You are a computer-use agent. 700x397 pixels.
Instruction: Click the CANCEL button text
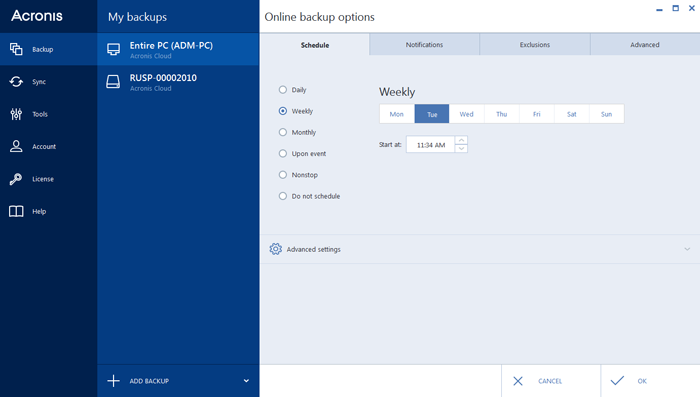550,381
